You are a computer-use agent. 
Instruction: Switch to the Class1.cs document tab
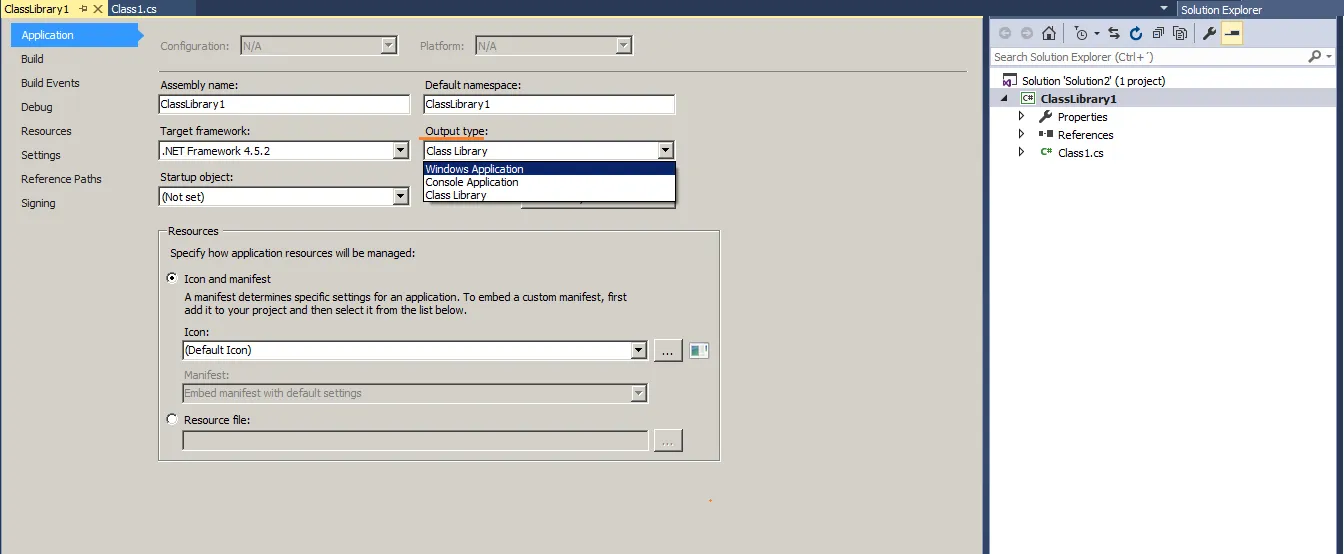click(134, 9)
